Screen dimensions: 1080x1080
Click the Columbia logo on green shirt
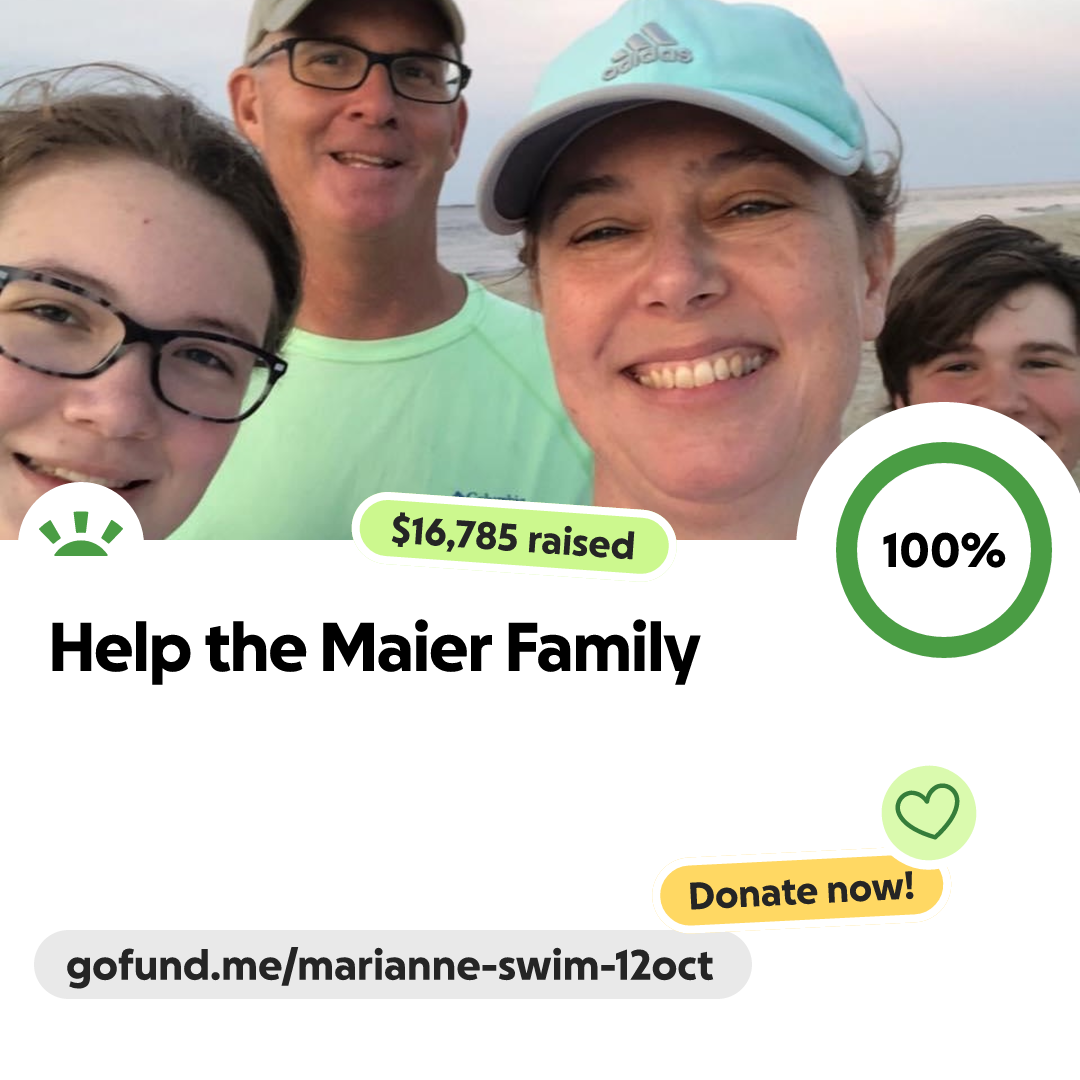point(489,495)
